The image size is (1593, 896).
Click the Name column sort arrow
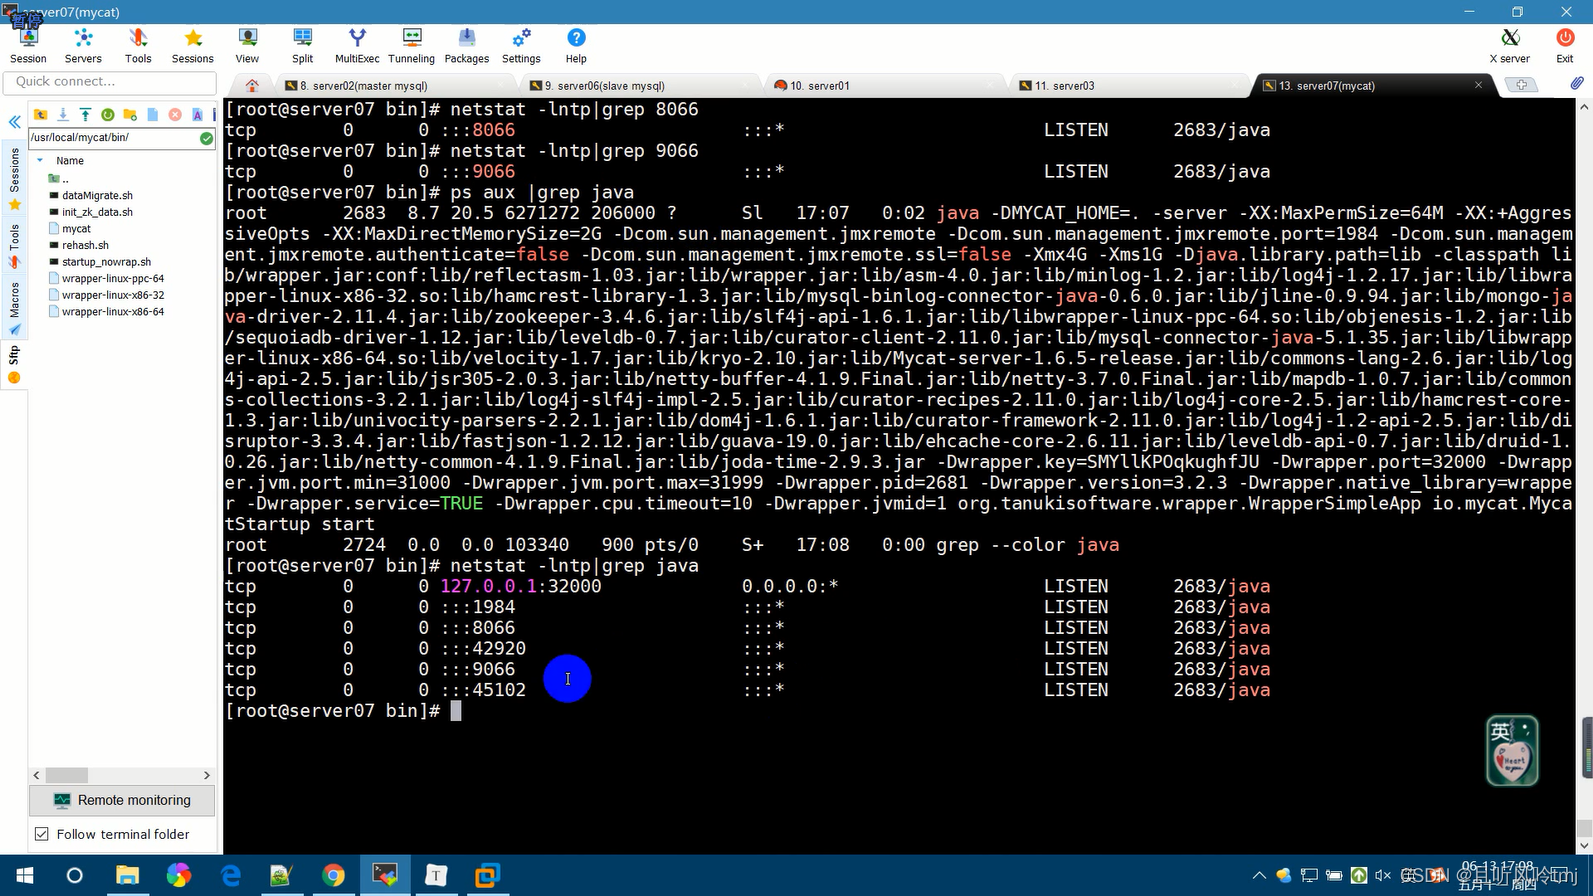pos(40,160)
